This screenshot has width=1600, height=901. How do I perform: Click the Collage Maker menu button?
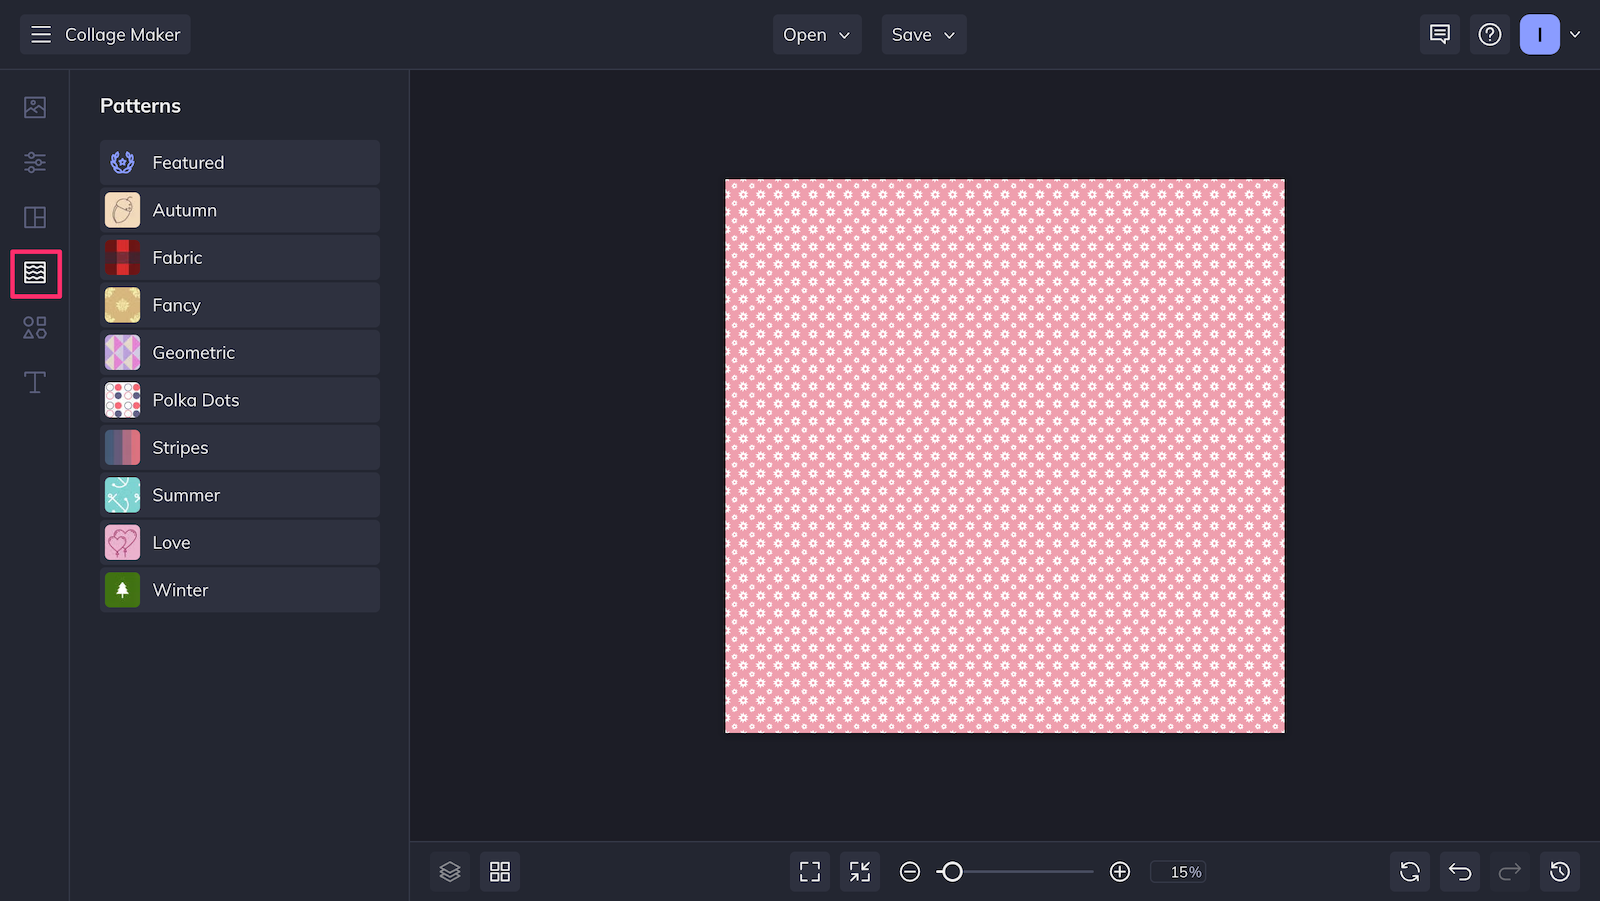(105, 35)
